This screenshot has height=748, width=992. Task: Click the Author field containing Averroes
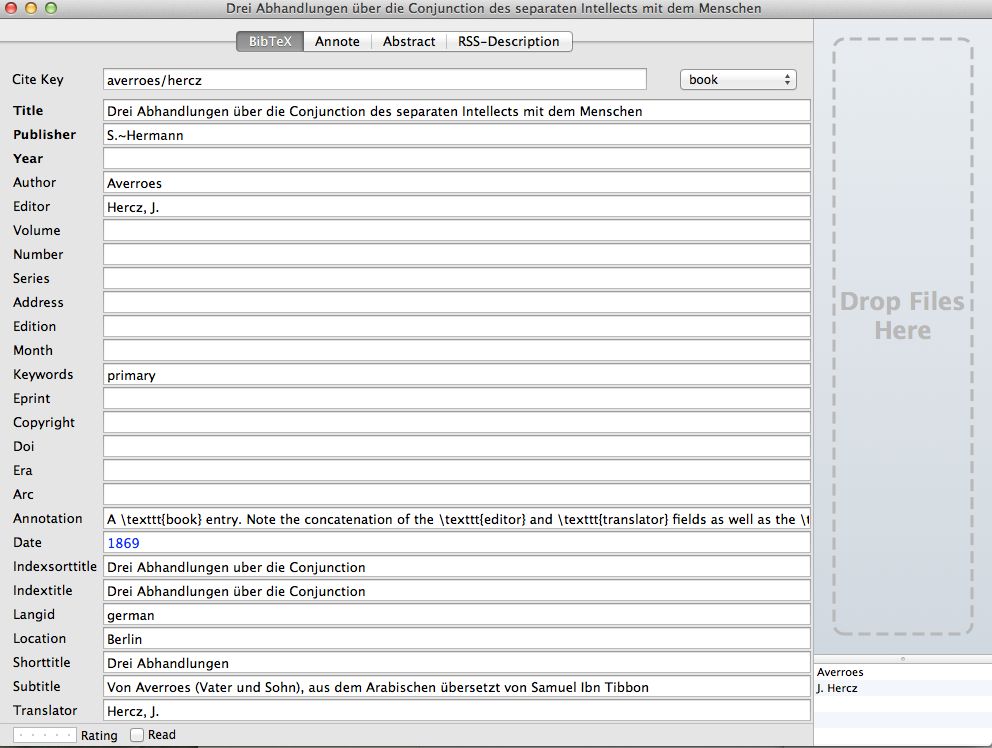[x=457, y=183]
